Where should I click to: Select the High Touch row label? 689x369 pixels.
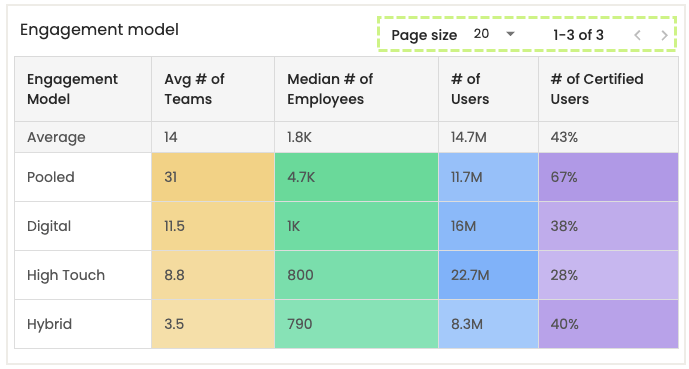point(66,275)
